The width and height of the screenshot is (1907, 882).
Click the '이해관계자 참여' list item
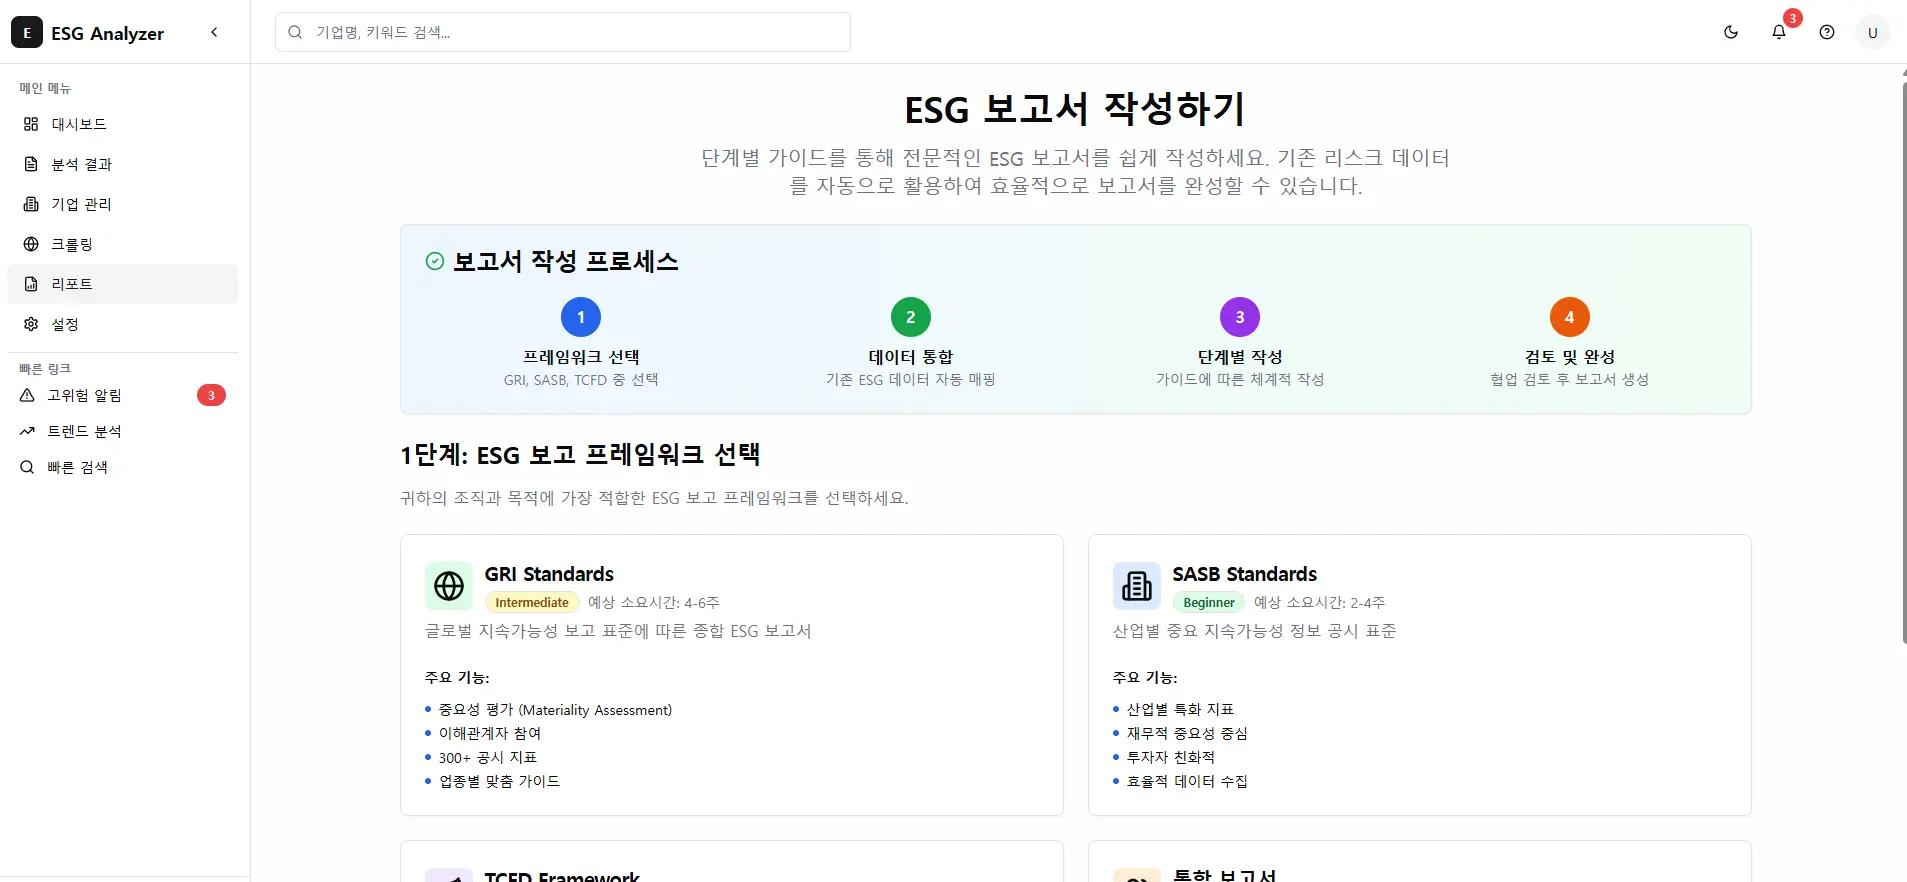pyautogui.click(x=490, y=734)
